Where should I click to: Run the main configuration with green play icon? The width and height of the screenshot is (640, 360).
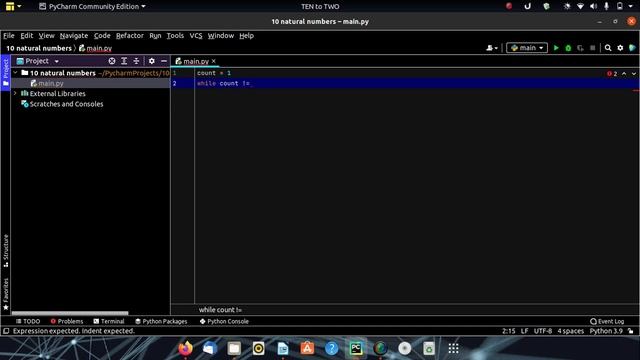pyautogui.click(x=556, y=48)
